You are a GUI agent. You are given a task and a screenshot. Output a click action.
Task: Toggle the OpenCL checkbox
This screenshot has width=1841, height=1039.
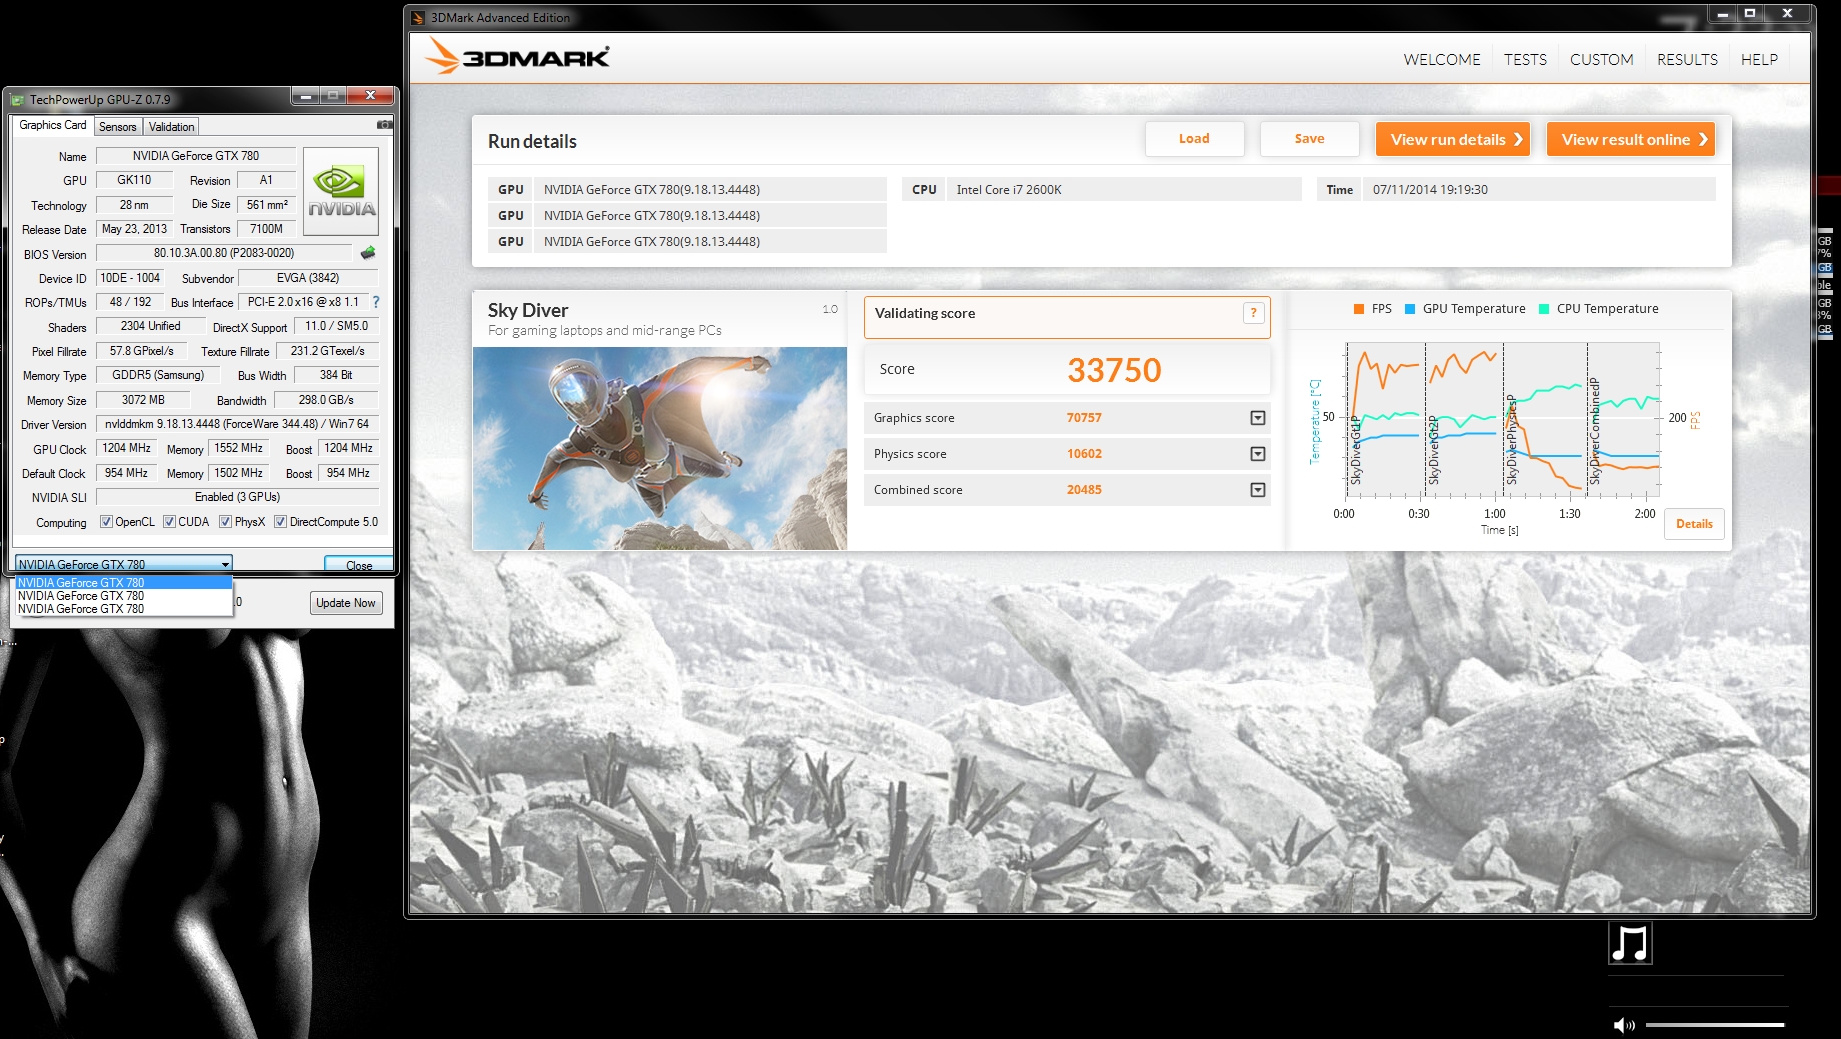click(106, 522)
